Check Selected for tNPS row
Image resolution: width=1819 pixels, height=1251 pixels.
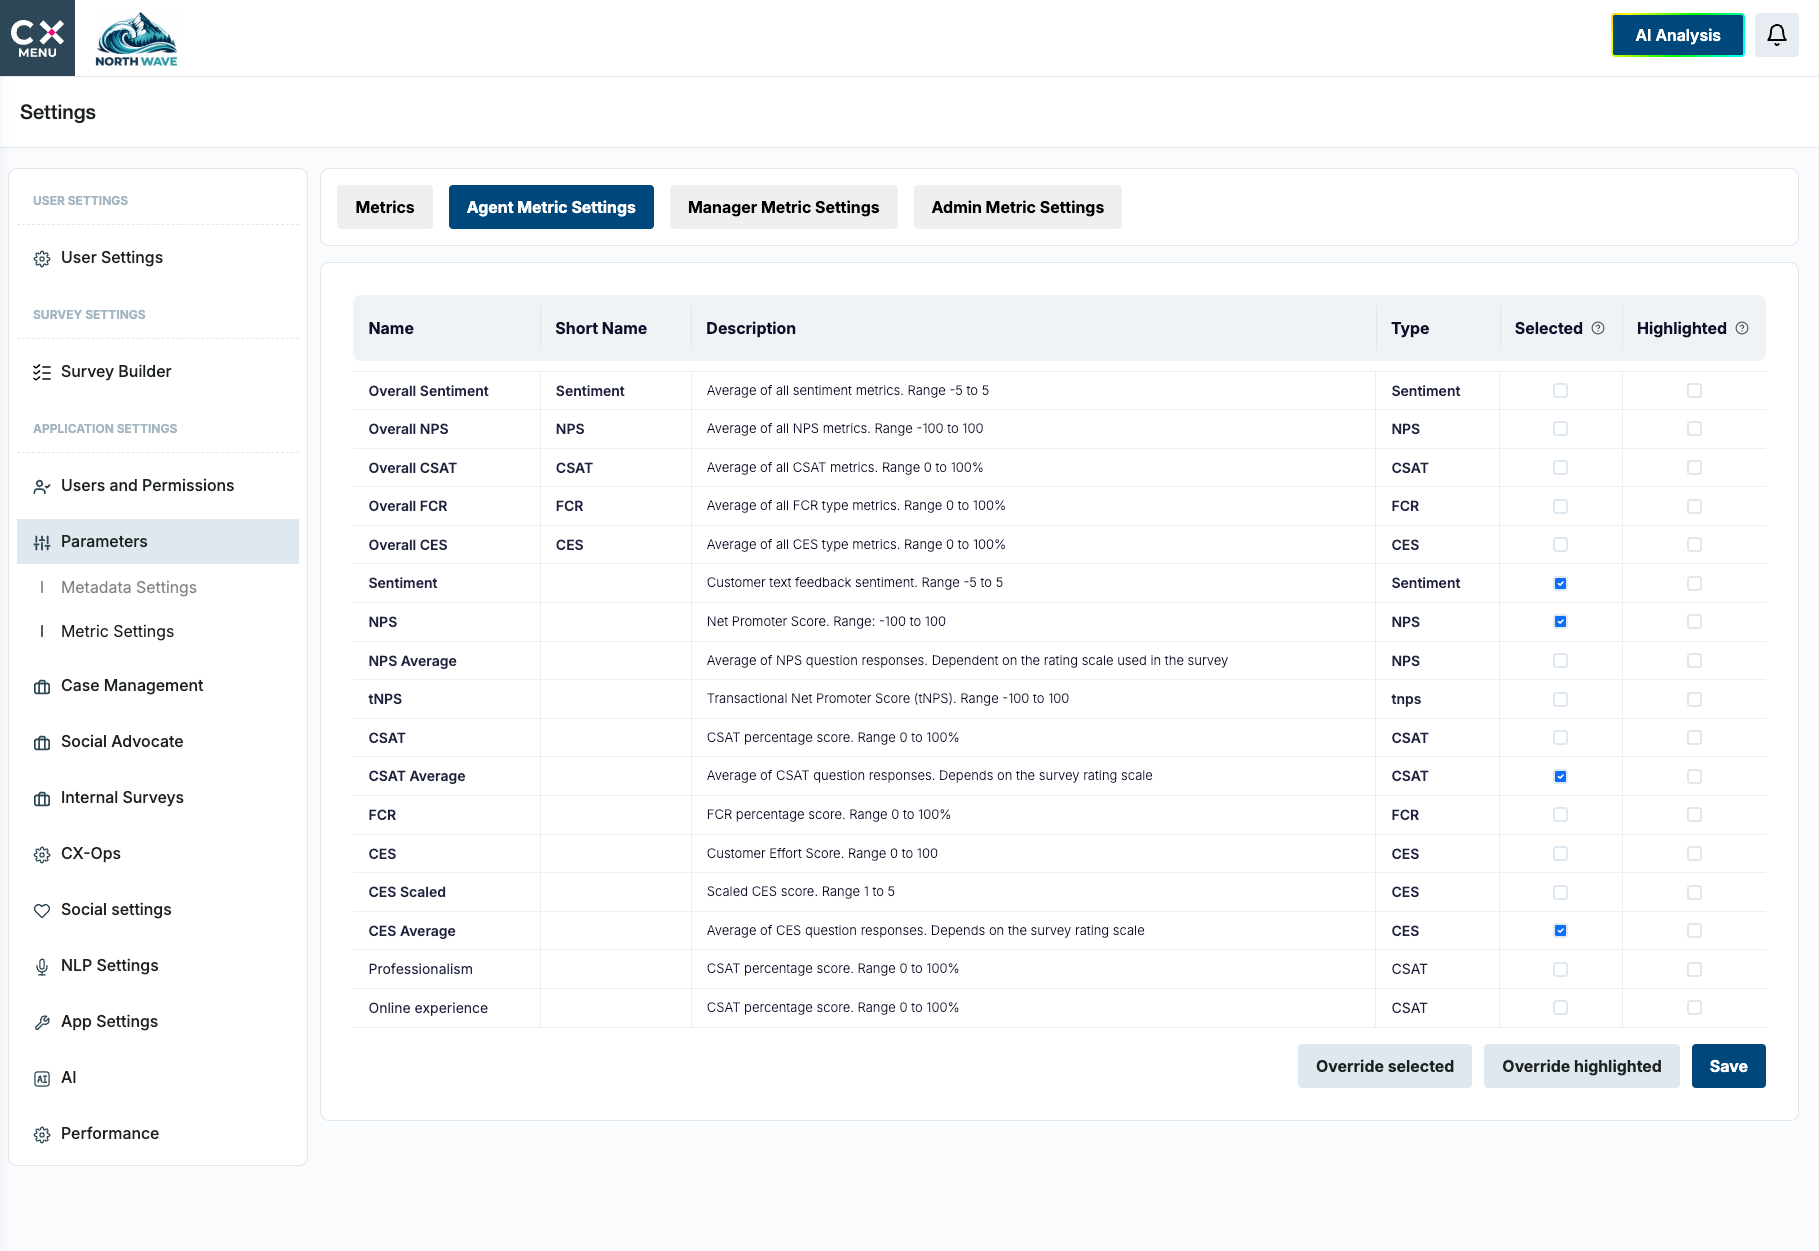coord(1560,699)
